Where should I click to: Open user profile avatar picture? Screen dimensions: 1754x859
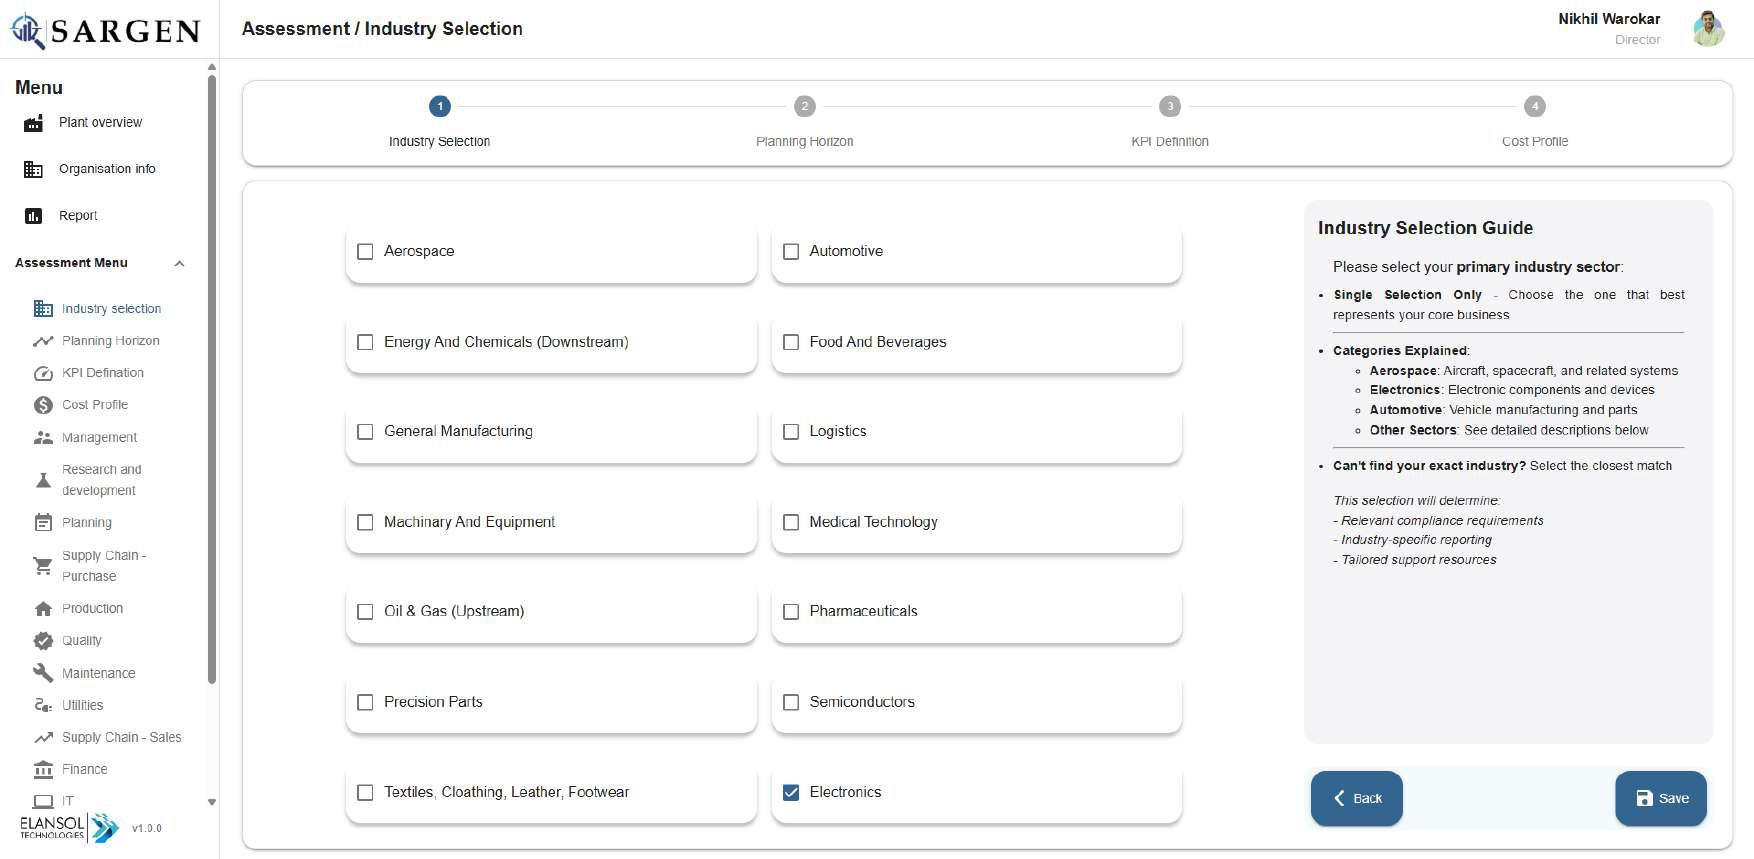pyautogui.click(x=1708, y=29)
